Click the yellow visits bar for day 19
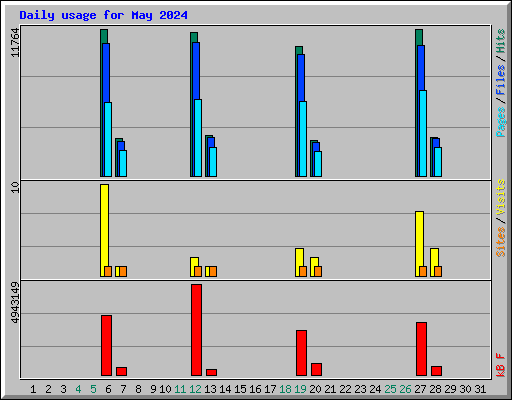 pyautogui.click(x=299, y=257)
